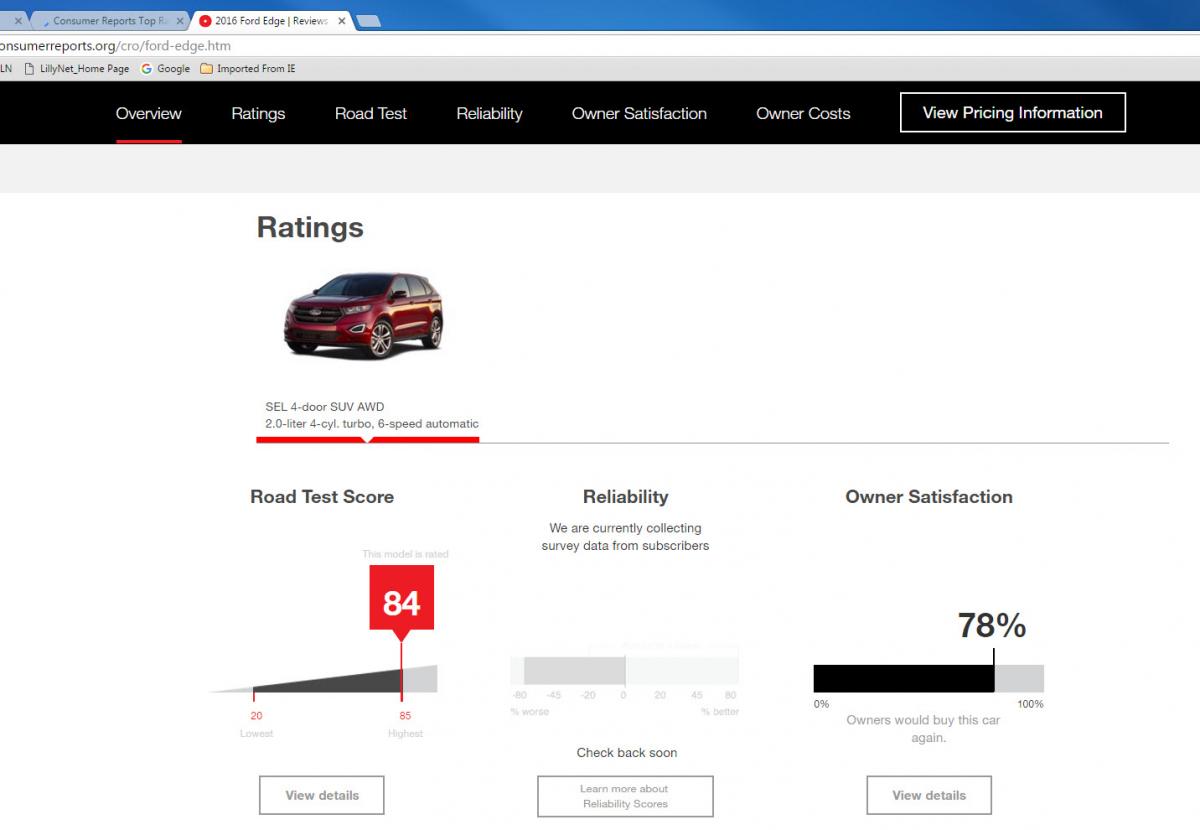This screenshot has height=830, width=1200.
Task: Open the Google bookmark
Action: click(166, 69)
